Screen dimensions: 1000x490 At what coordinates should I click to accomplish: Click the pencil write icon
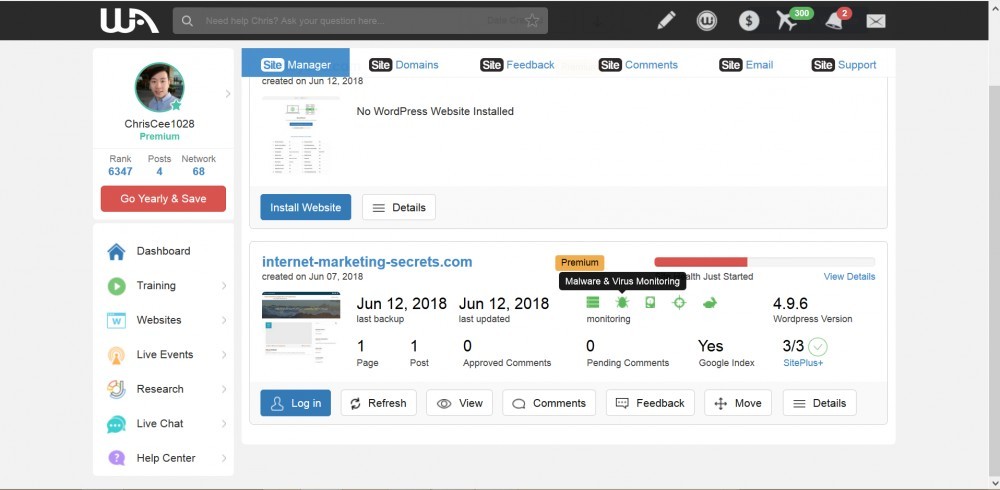click(x=666, y=20)
